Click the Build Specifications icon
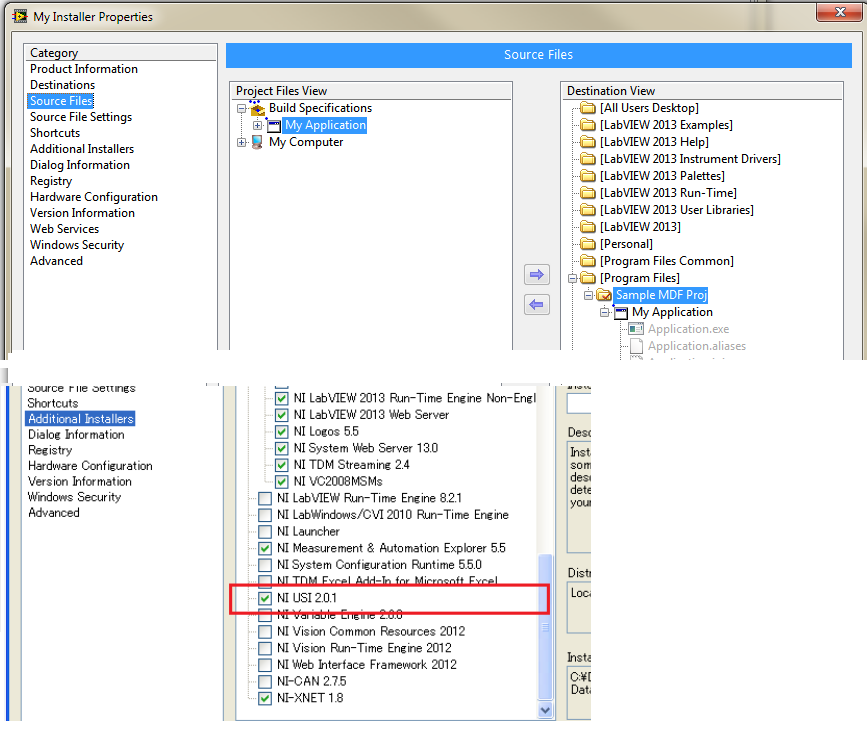The image size is (867, 737). click(x=257, y=108)
